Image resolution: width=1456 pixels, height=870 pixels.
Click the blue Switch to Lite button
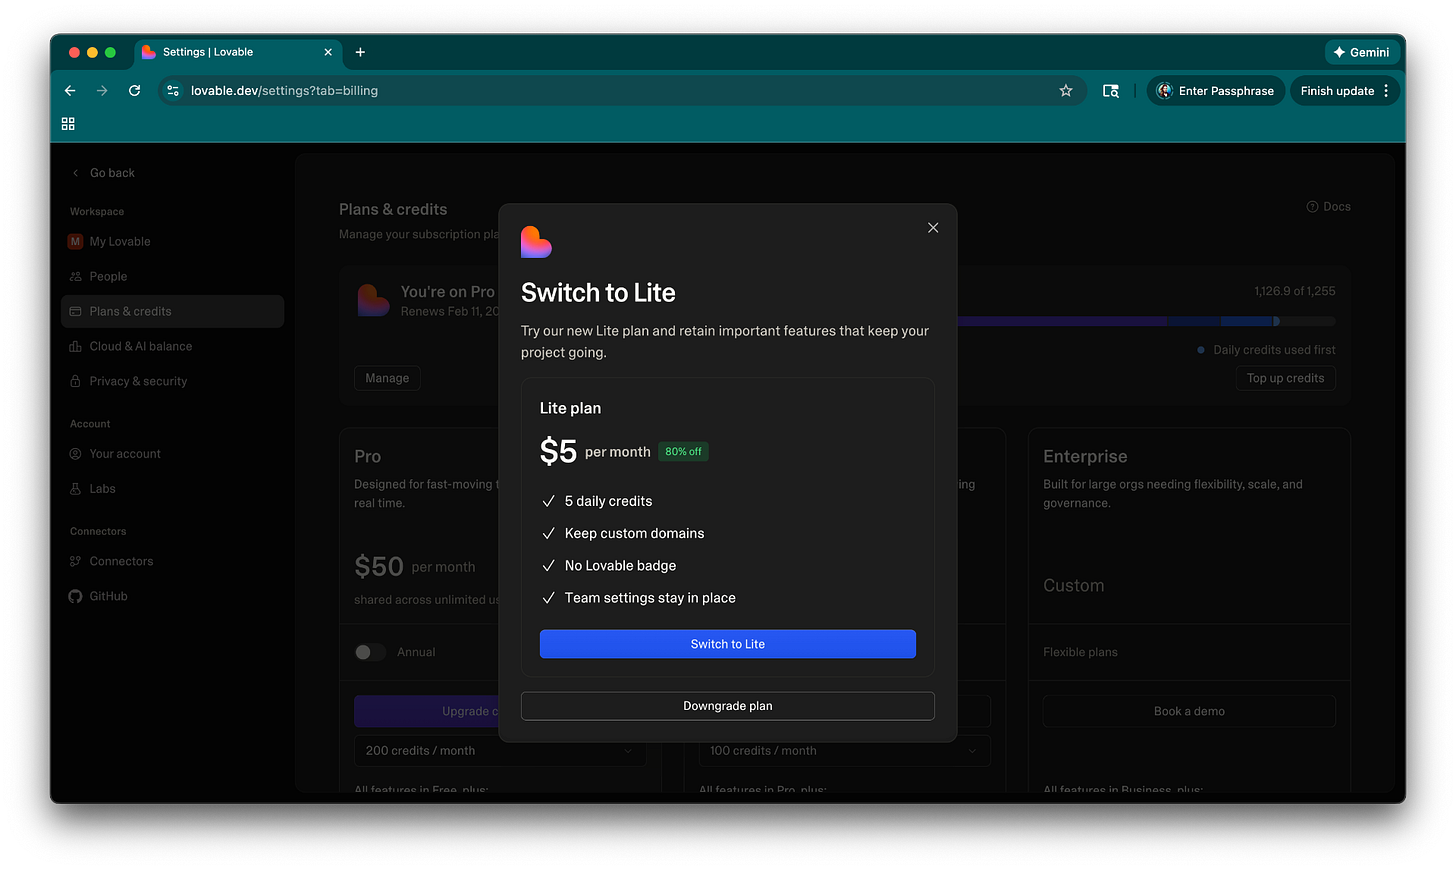[x=728, y=644]
